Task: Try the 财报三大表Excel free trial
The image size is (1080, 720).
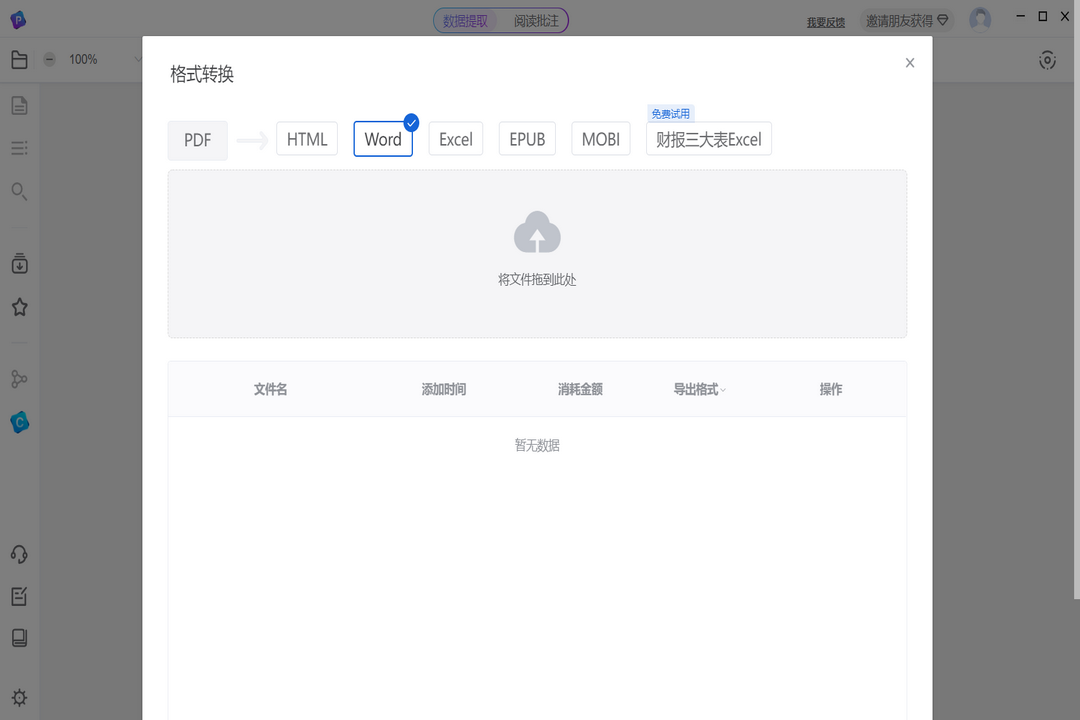Action: pos(708,139)
